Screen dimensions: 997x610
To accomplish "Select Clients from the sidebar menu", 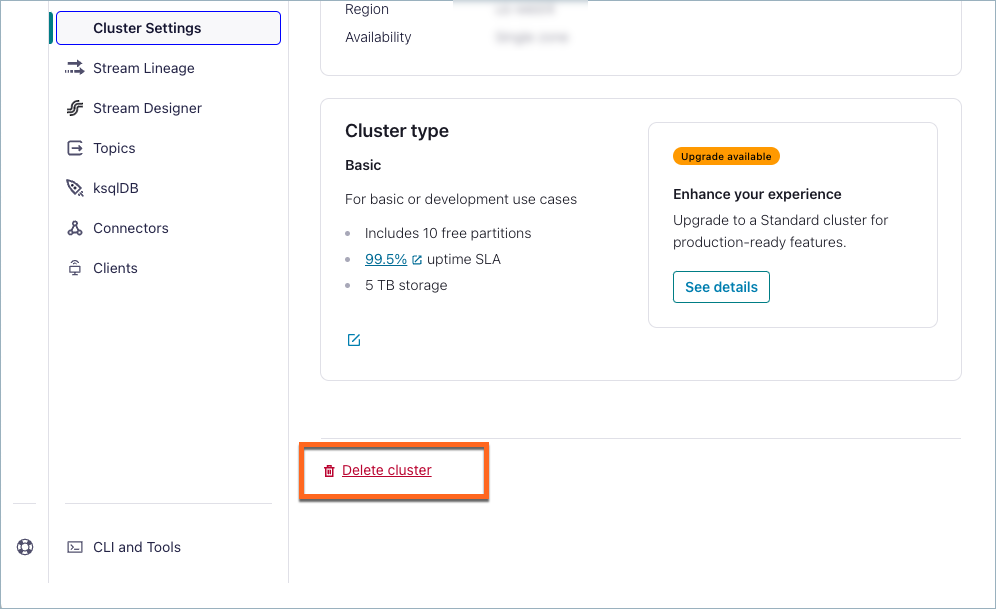I will click(x=114, y=267).
